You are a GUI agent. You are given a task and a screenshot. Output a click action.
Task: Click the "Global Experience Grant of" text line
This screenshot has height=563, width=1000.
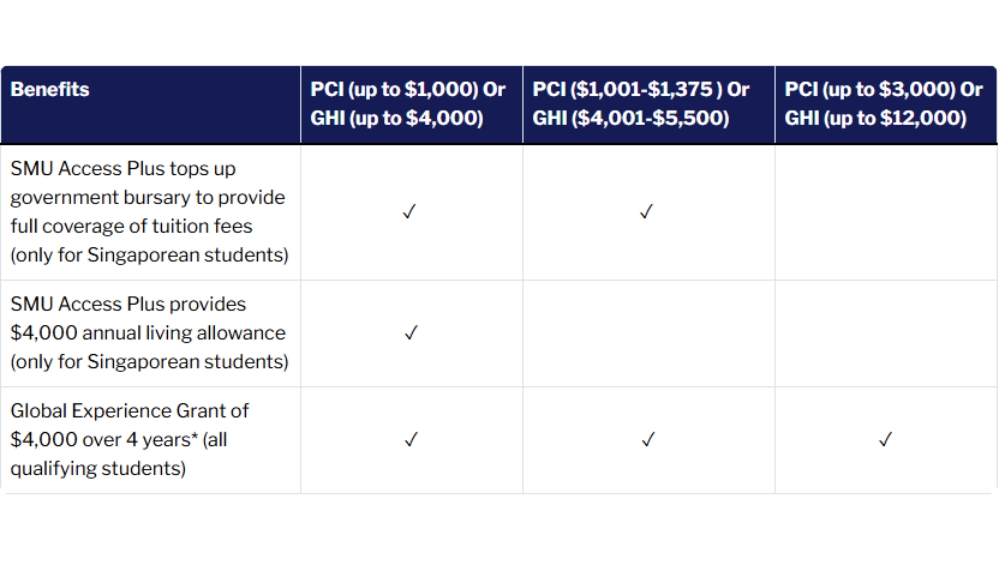(130, 411)
